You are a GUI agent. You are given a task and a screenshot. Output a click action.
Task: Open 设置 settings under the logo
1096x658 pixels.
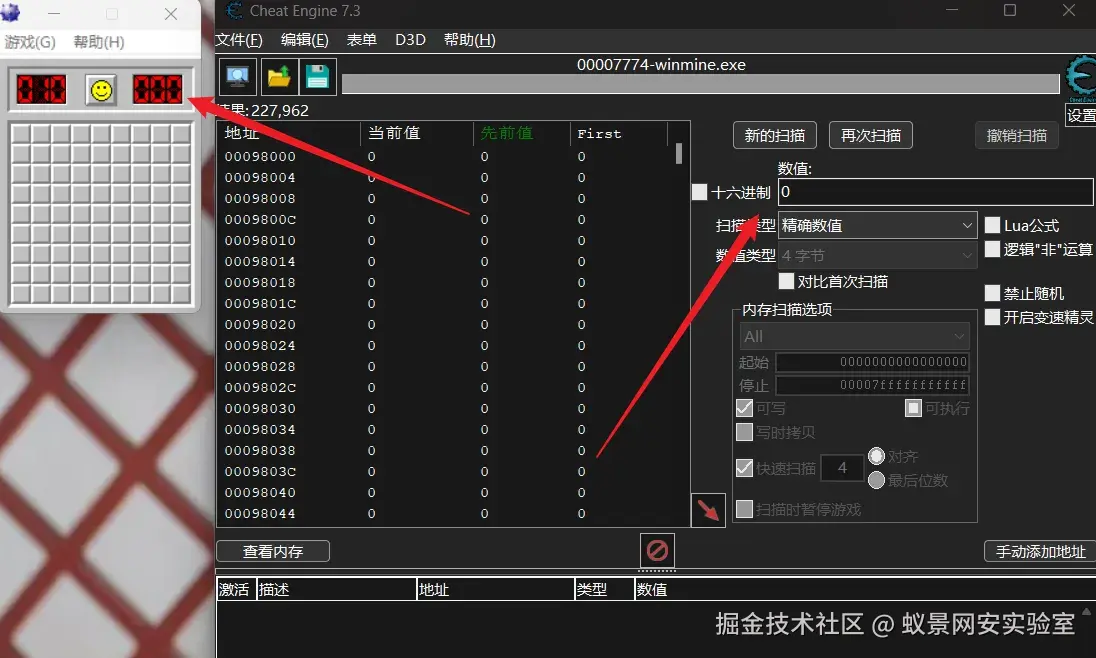coord(1081,115)
